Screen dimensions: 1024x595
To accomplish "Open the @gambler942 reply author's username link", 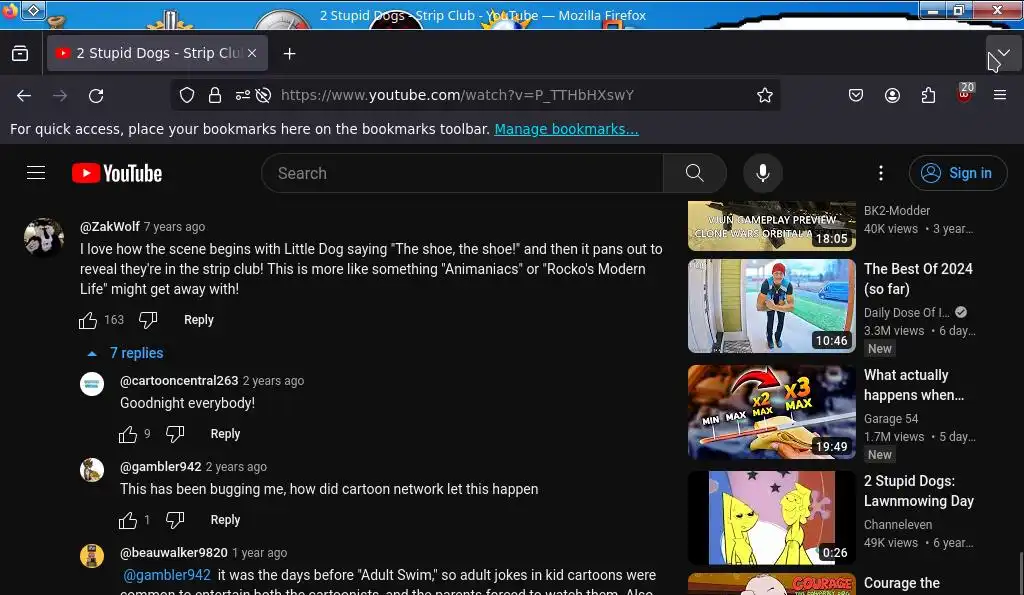I will point(161,467).
